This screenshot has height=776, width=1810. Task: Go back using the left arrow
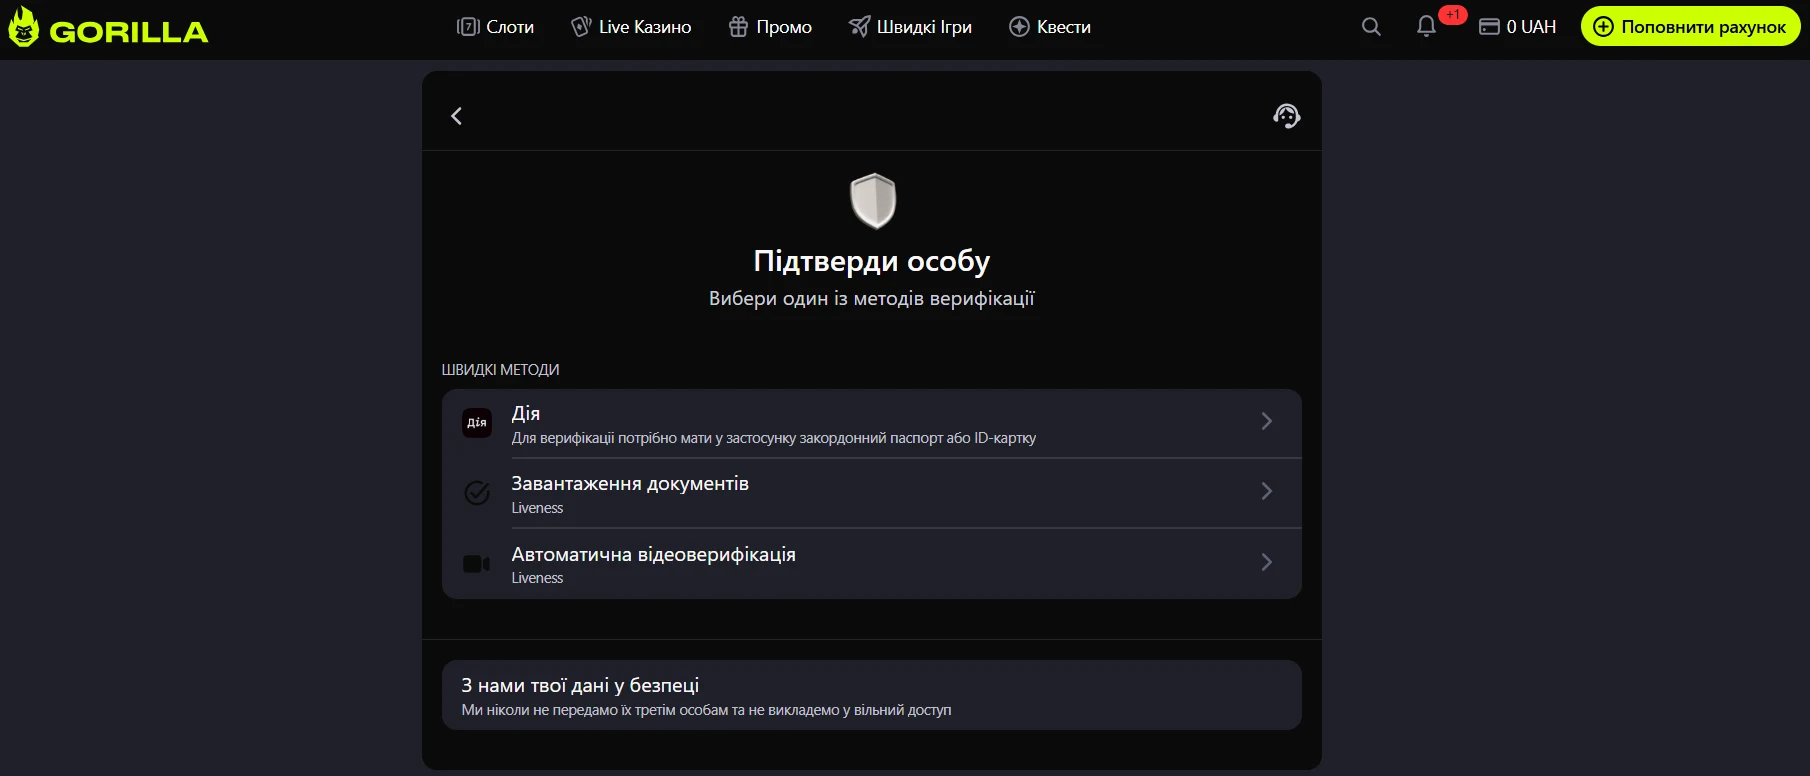(x=456, y=116)
